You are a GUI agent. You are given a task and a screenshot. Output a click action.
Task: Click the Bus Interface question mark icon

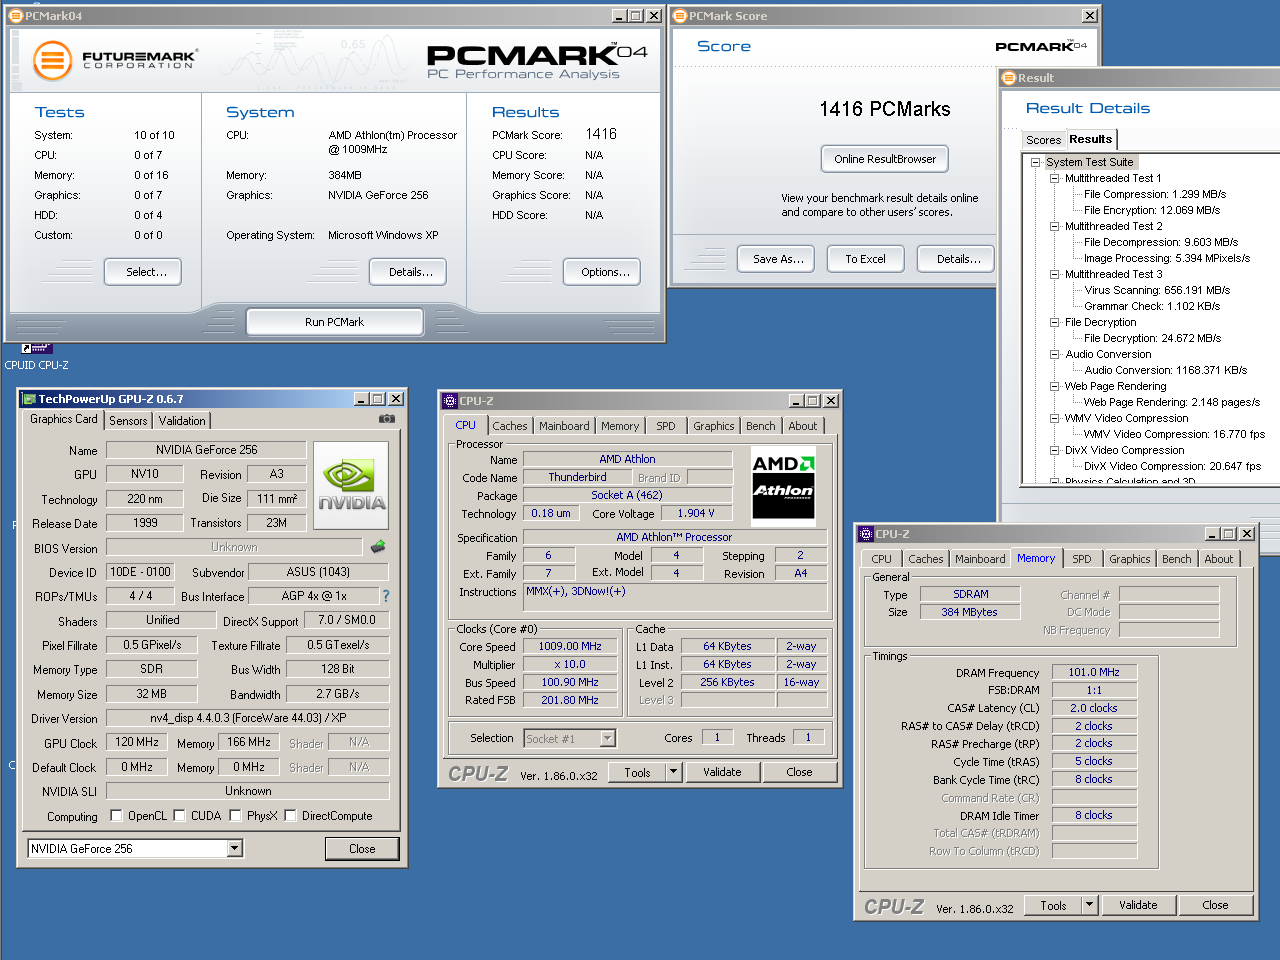[385, 596]
